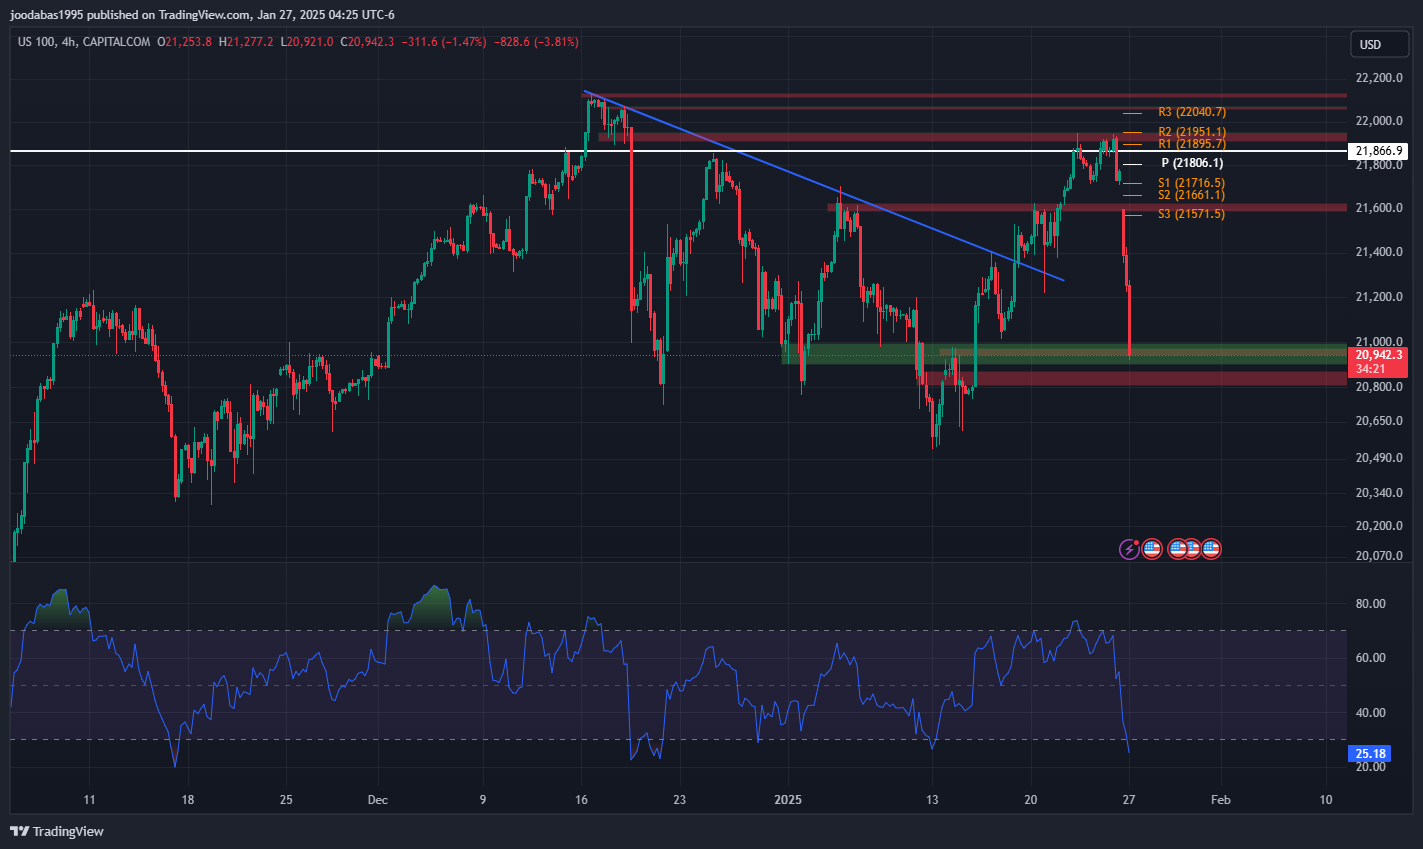The image size is (1423, 849).
Task: Click the 20,650.0 price axis label
Action: click(x=1378, y=422)
